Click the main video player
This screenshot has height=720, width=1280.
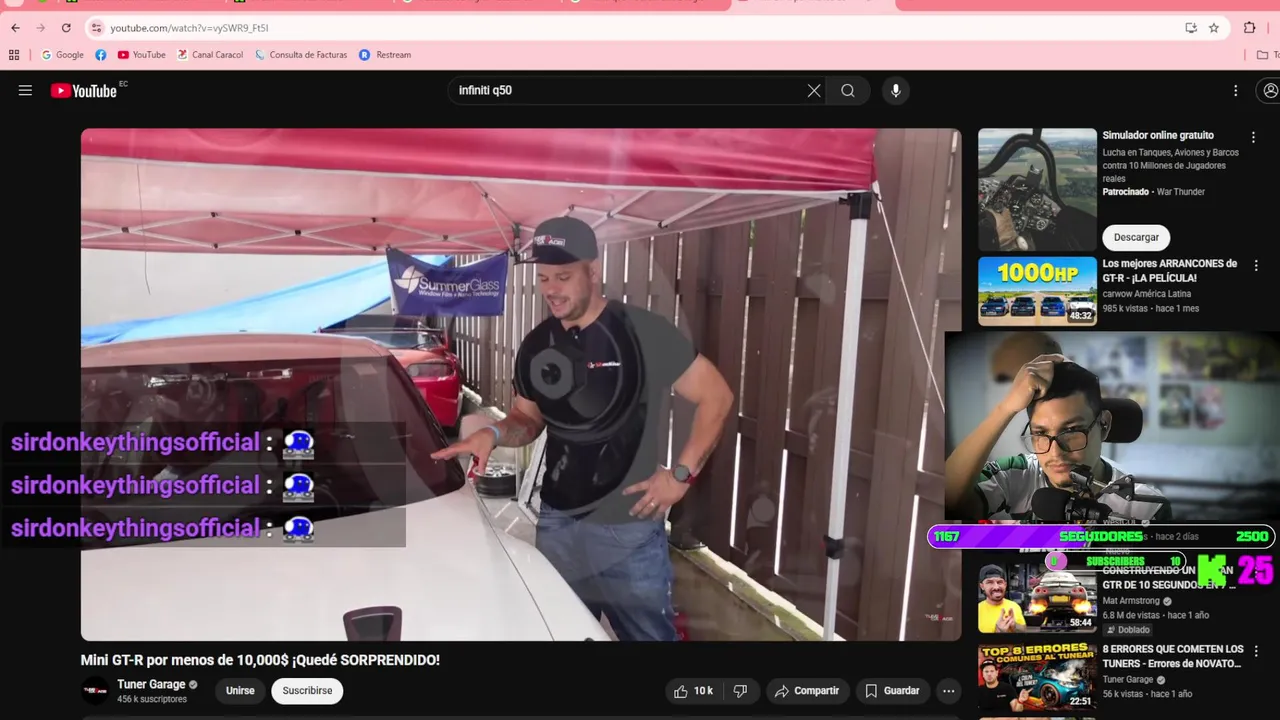(520, 384)
